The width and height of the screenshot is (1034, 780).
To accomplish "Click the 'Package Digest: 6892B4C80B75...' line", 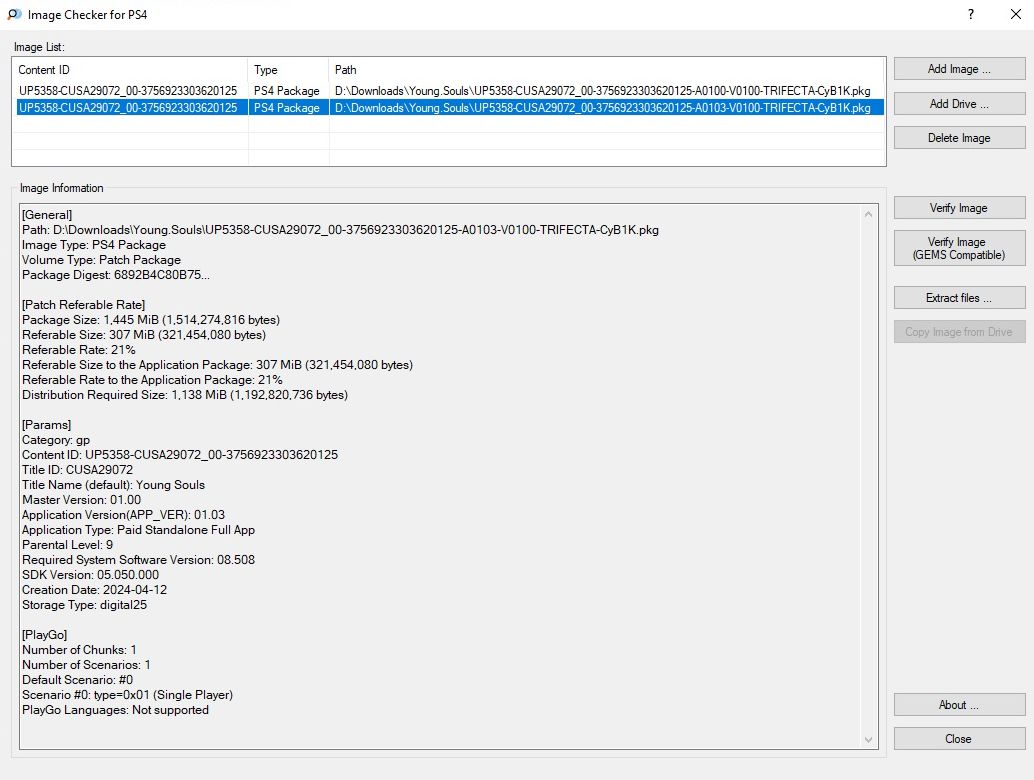I will pos(116,275).
